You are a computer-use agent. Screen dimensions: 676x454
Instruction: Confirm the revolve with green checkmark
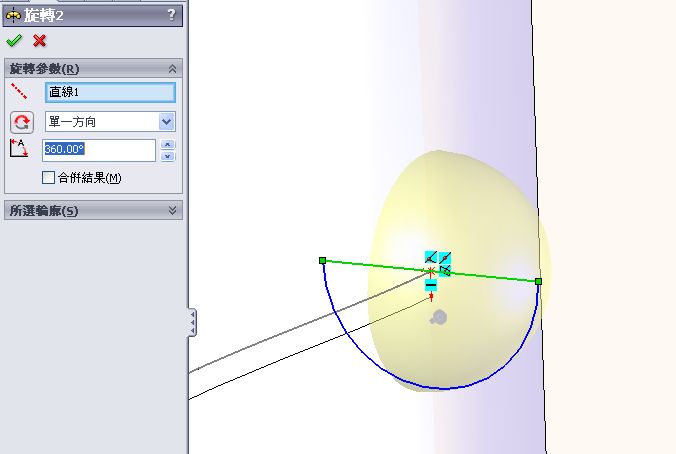click(14, 41)
